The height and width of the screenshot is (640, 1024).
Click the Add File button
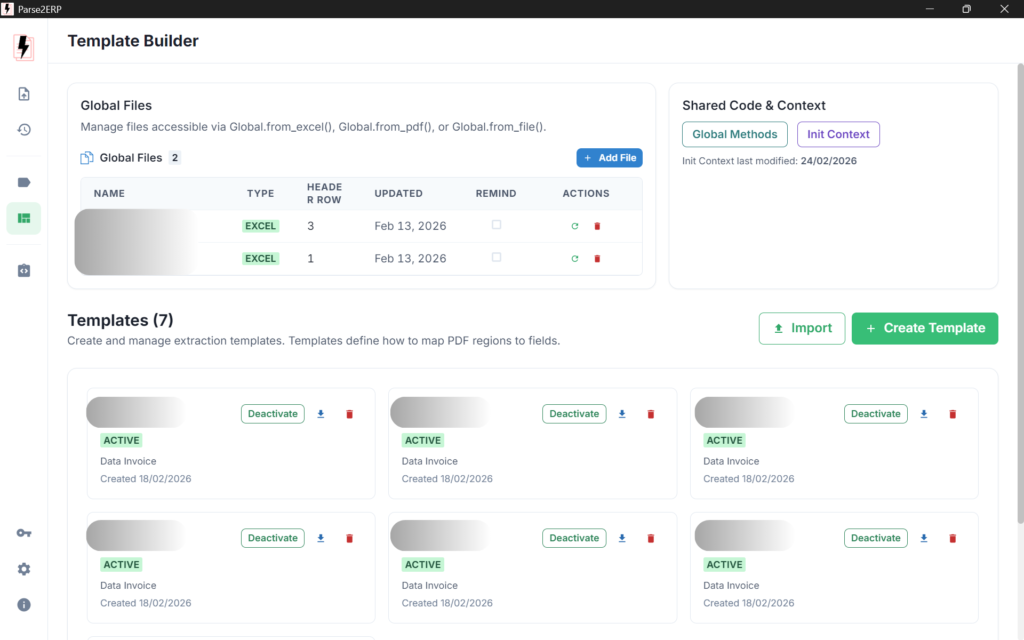point(609,158)
